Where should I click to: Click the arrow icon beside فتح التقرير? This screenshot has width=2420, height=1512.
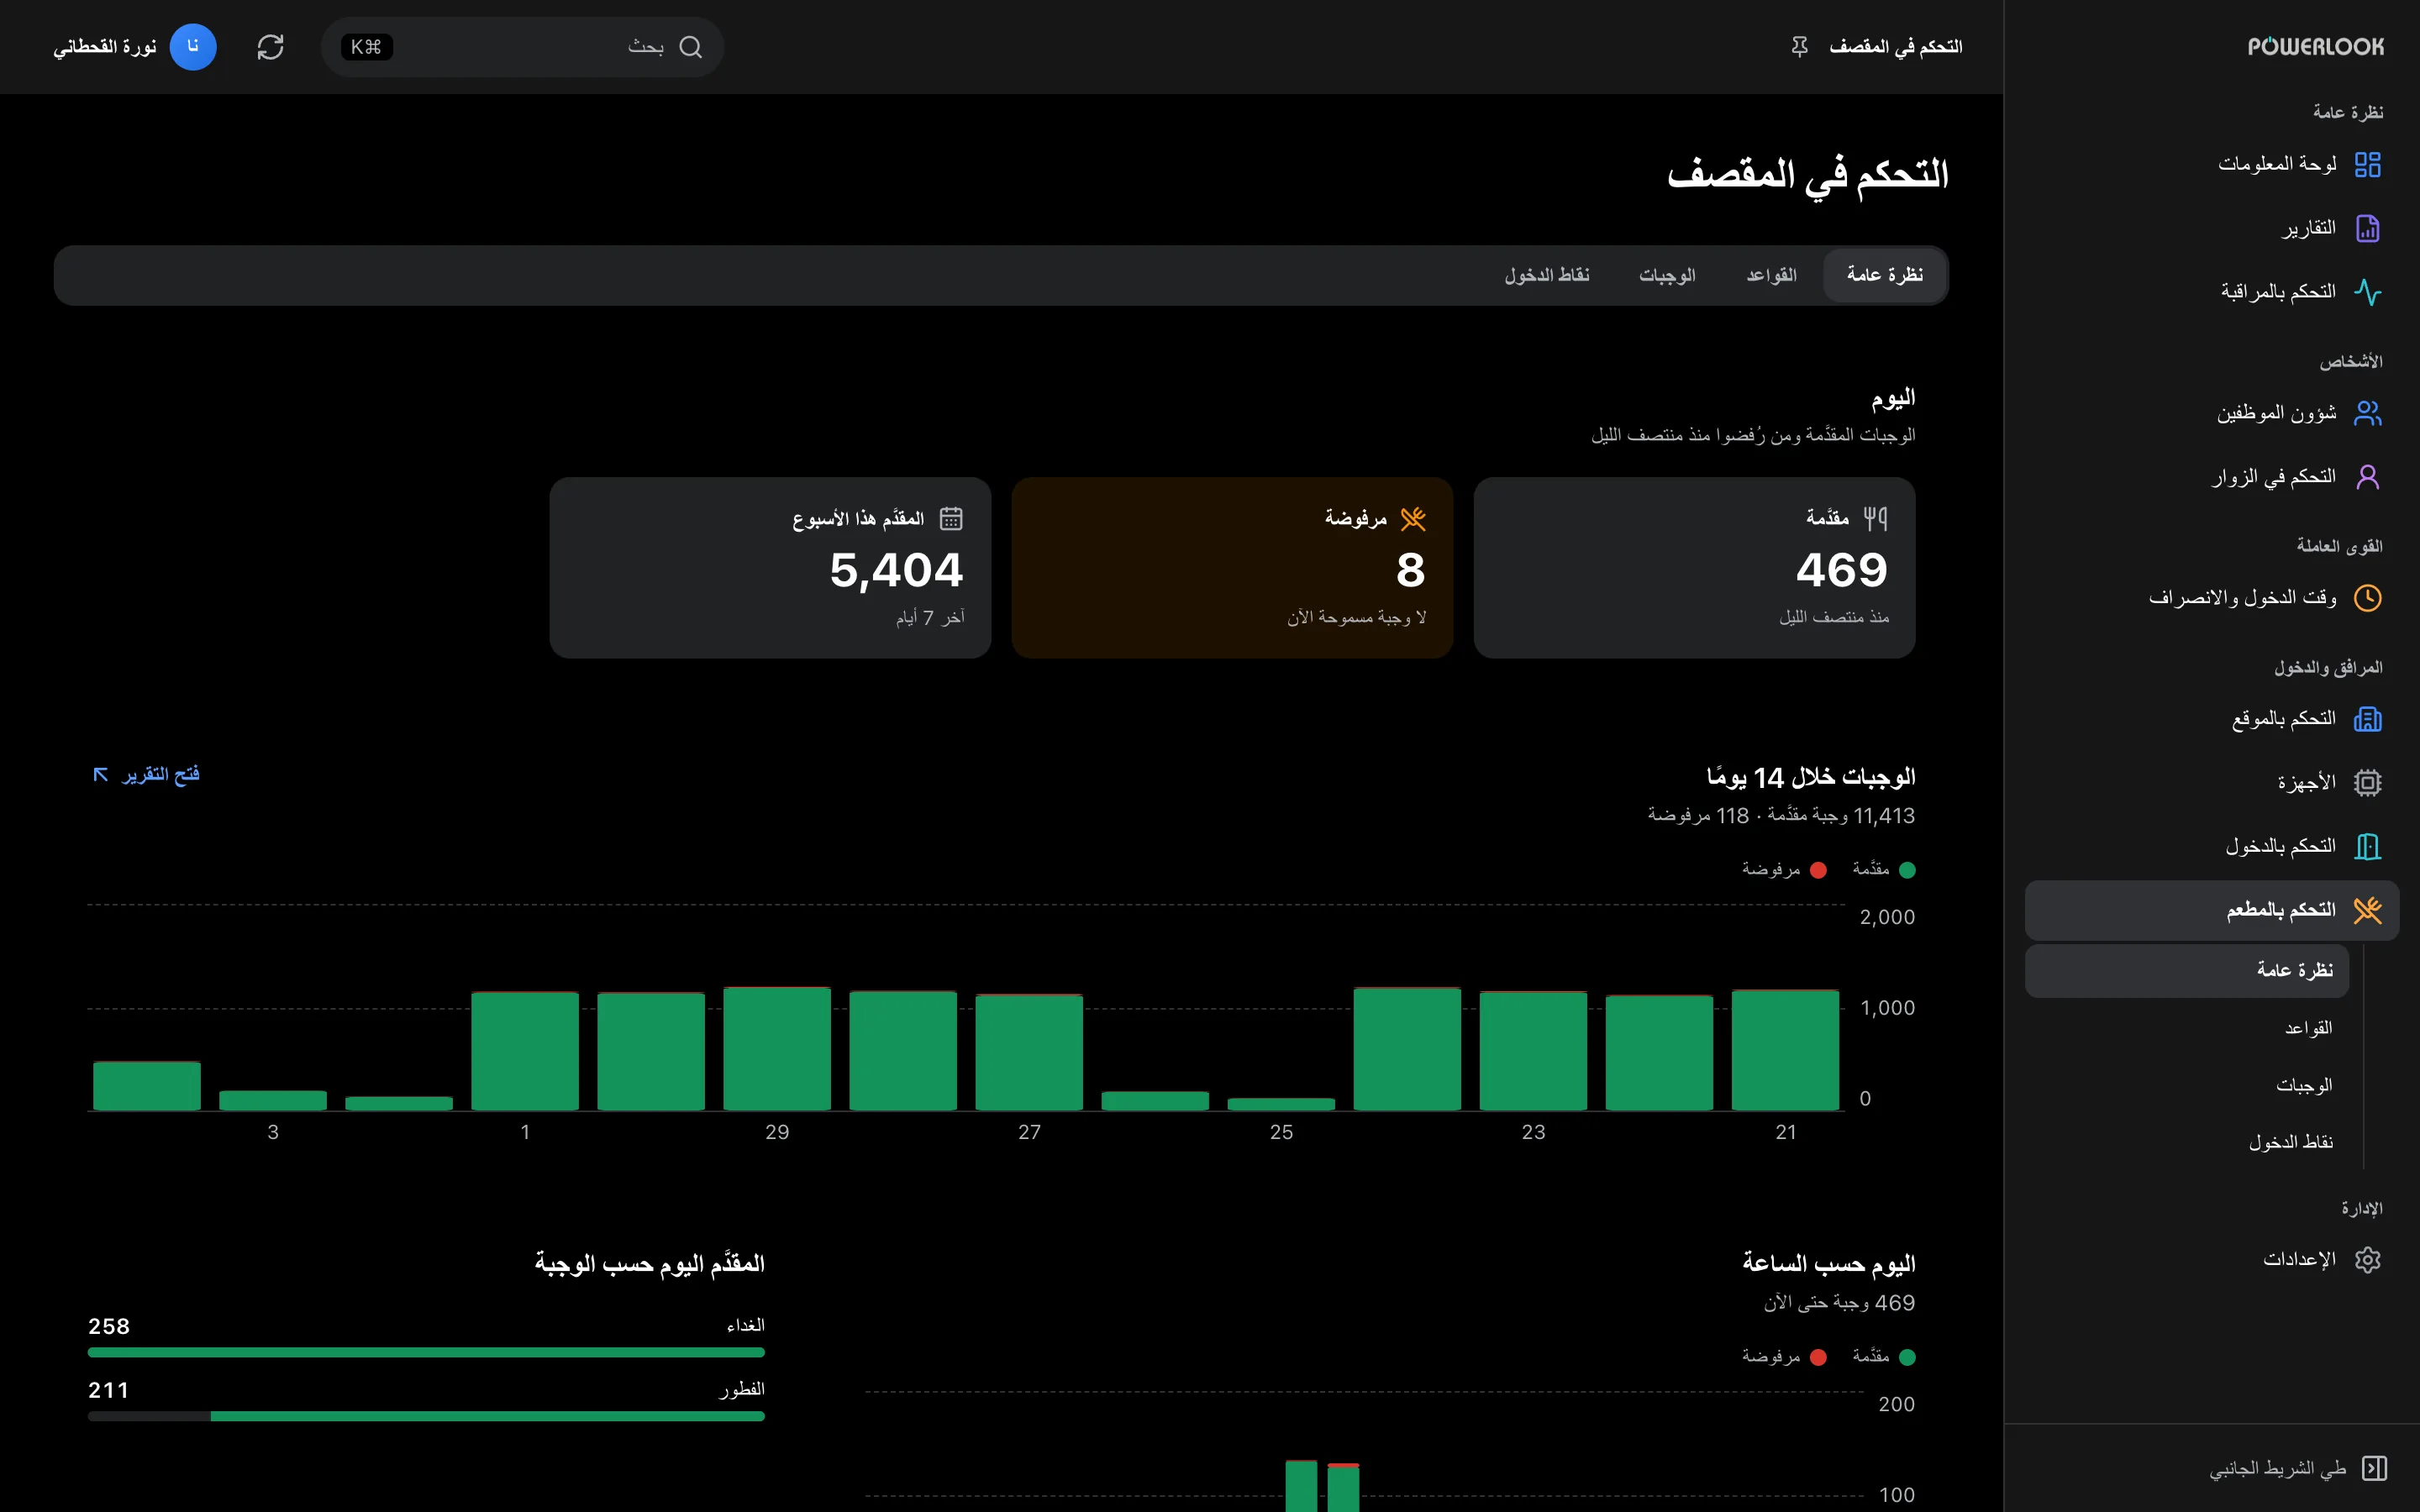pyautogui.click(x=101, y=775)
